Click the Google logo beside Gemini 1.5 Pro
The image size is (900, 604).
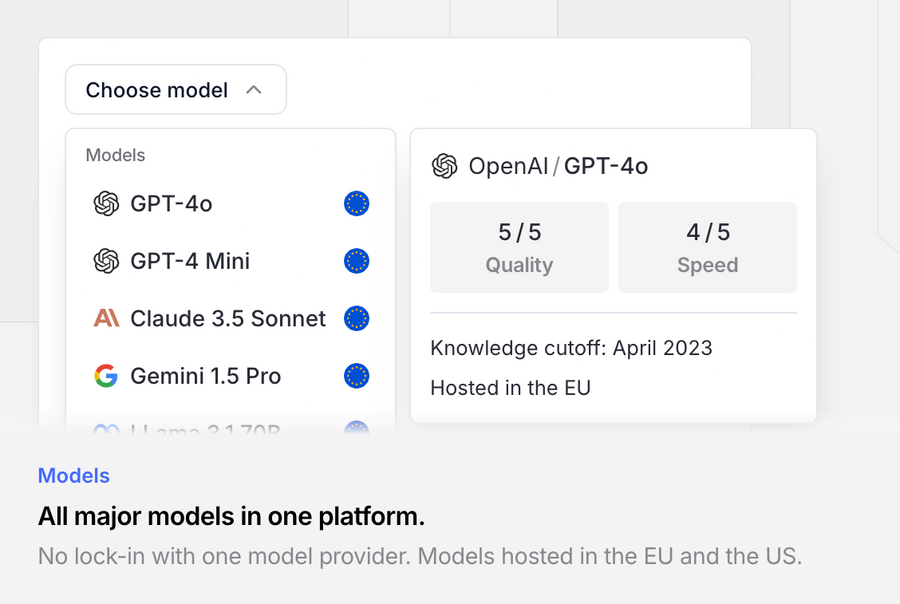tap(106, 376)
